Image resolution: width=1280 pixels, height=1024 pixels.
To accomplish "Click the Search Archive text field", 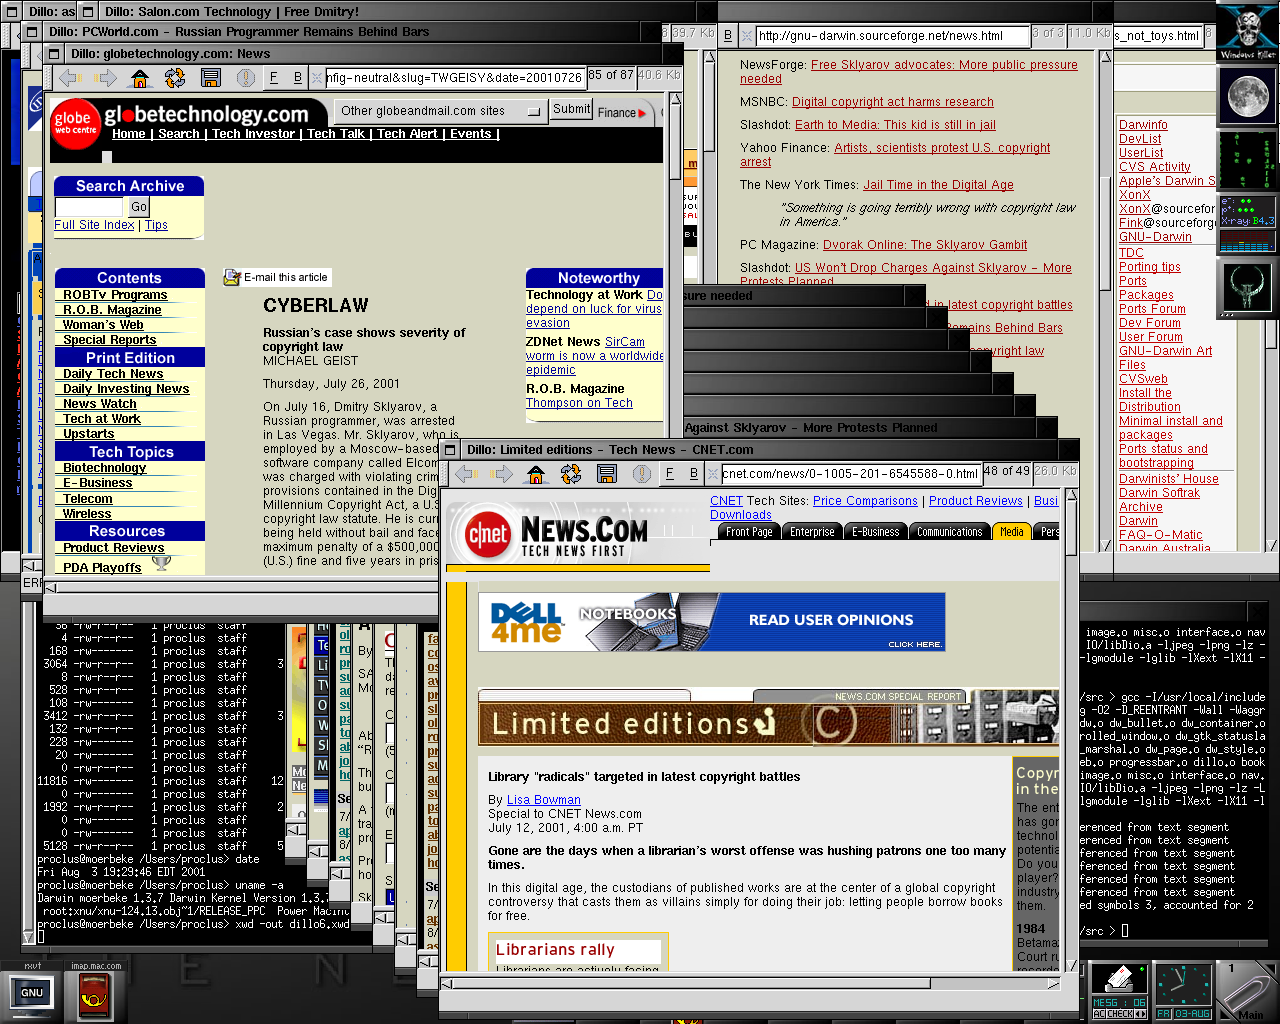I will [89, 207].
